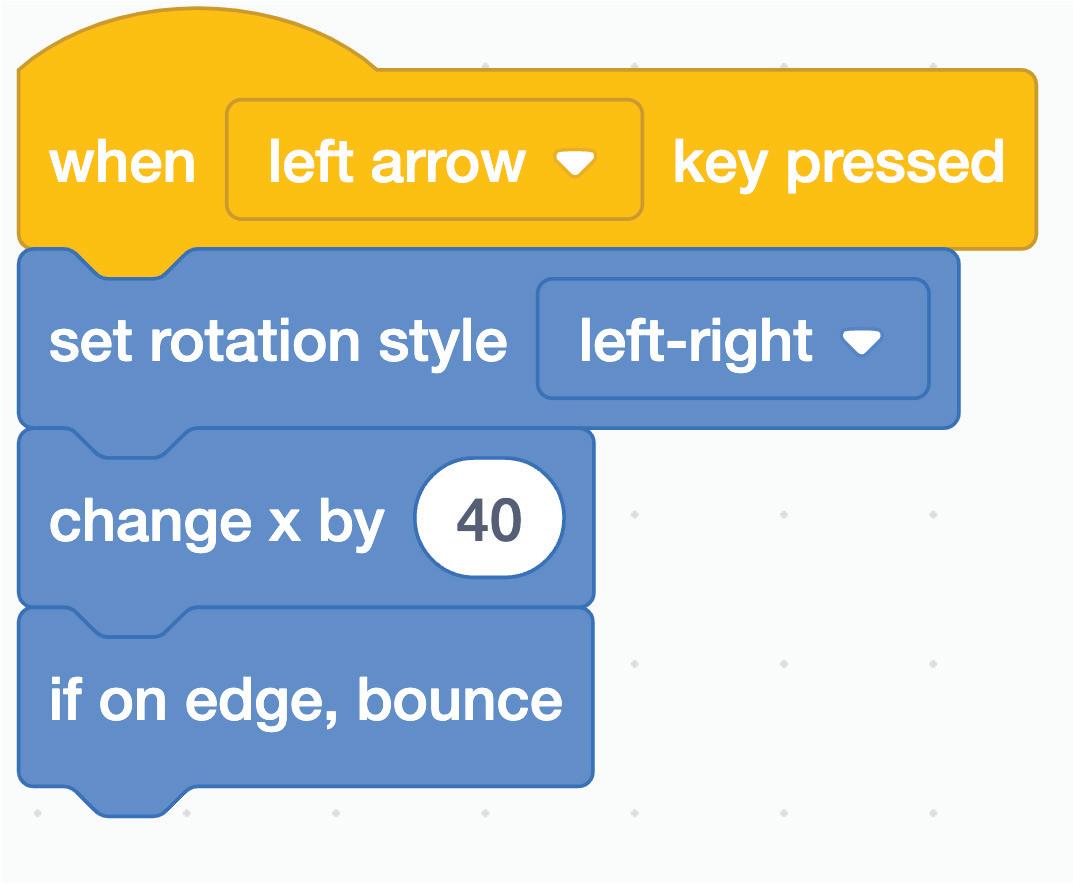Click the "set rotation style" label text
Image resolution: width=1073 pixels, height=884 pixels.
[278, 341]
